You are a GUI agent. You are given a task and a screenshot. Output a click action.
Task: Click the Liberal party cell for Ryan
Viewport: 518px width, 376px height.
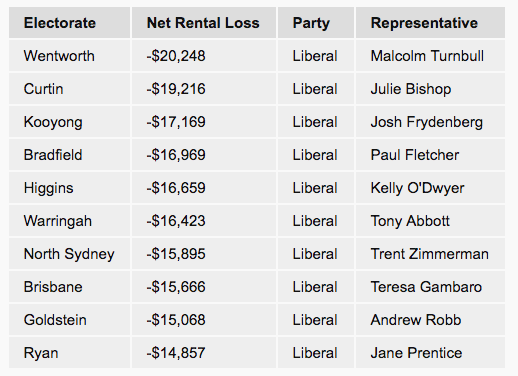click(x=316, y=353)
